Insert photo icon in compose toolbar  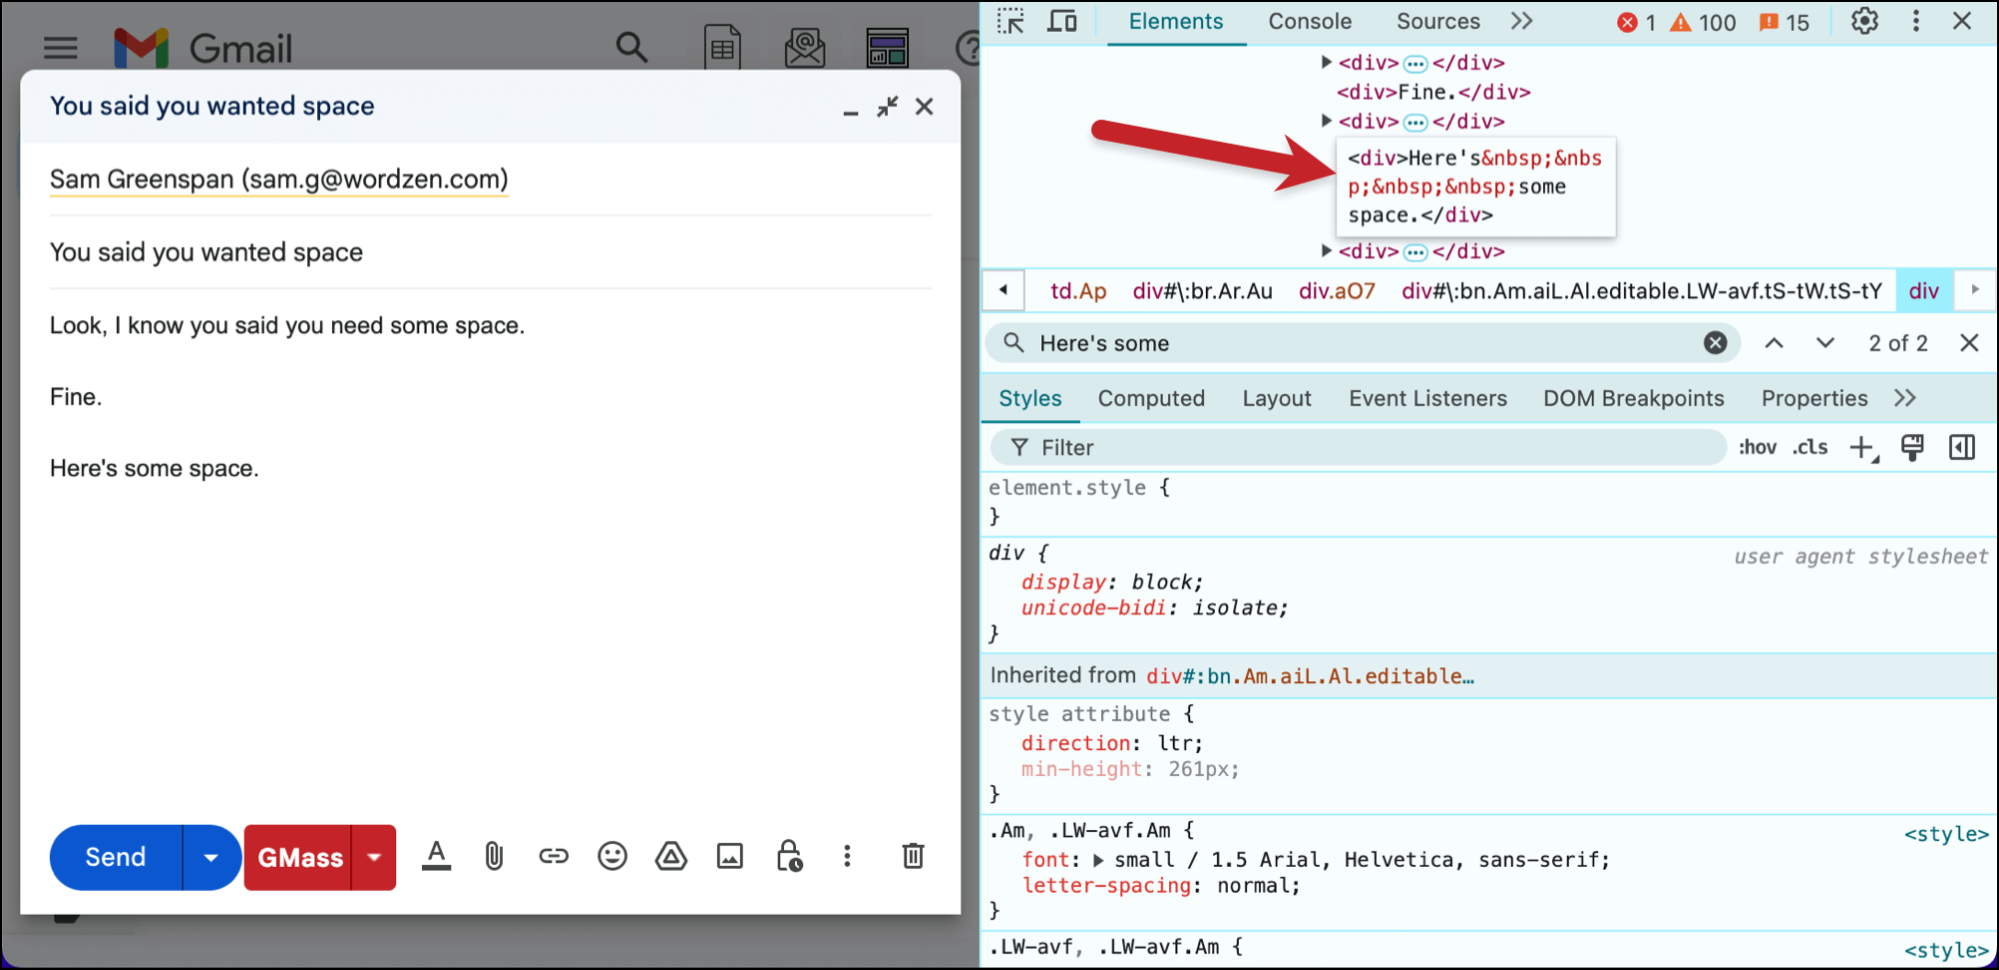(730, 856)
